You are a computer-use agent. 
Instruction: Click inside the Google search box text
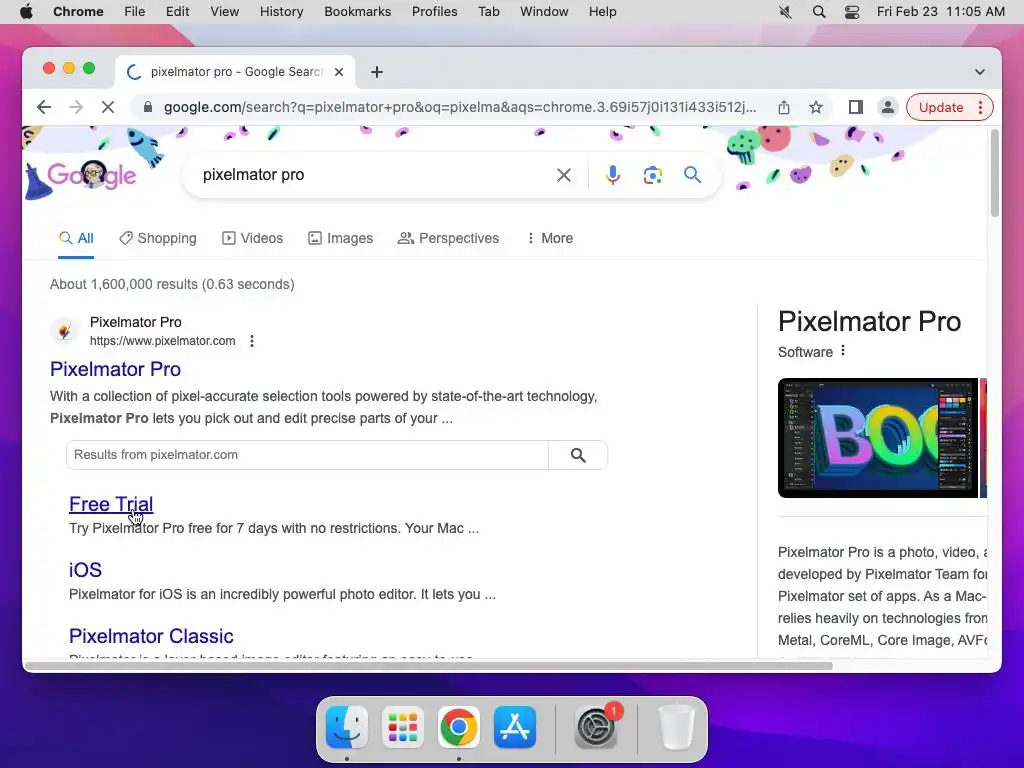253,175
